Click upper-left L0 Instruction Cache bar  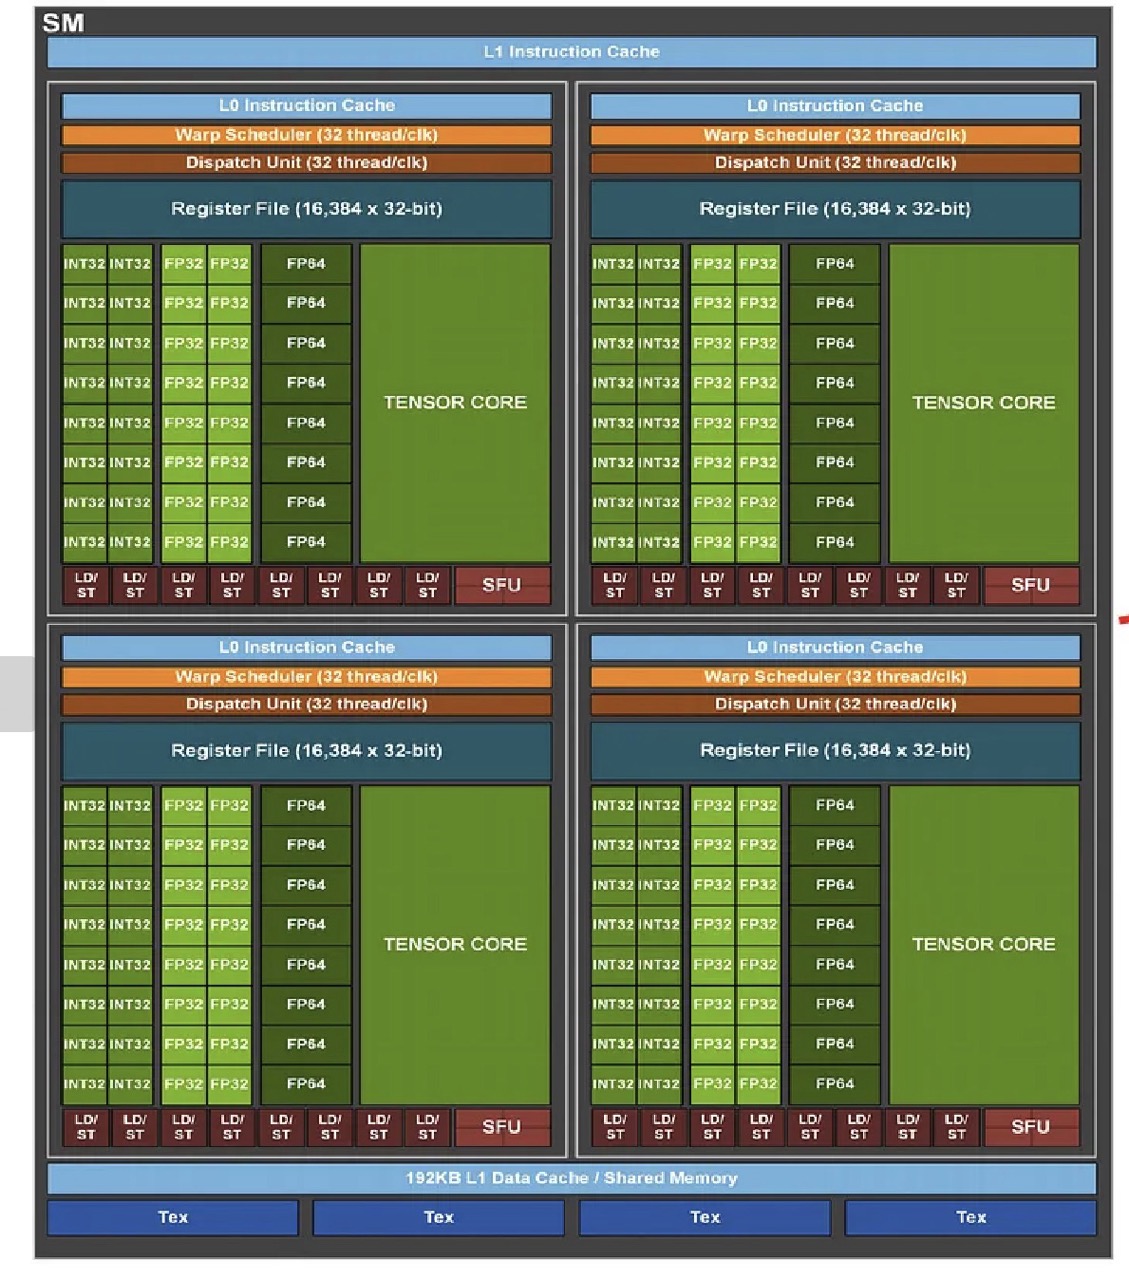pyautogui.click(x=306, y=106)
